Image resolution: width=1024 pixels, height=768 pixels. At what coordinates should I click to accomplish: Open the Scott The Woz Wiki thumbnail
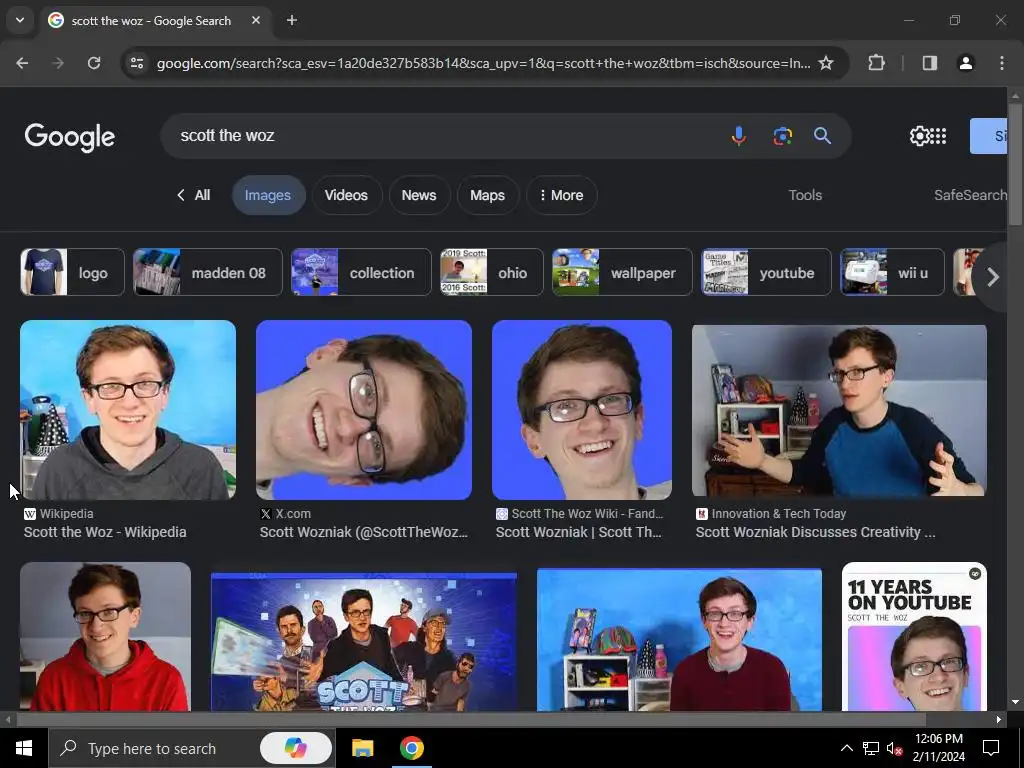[x=582, y=410]
